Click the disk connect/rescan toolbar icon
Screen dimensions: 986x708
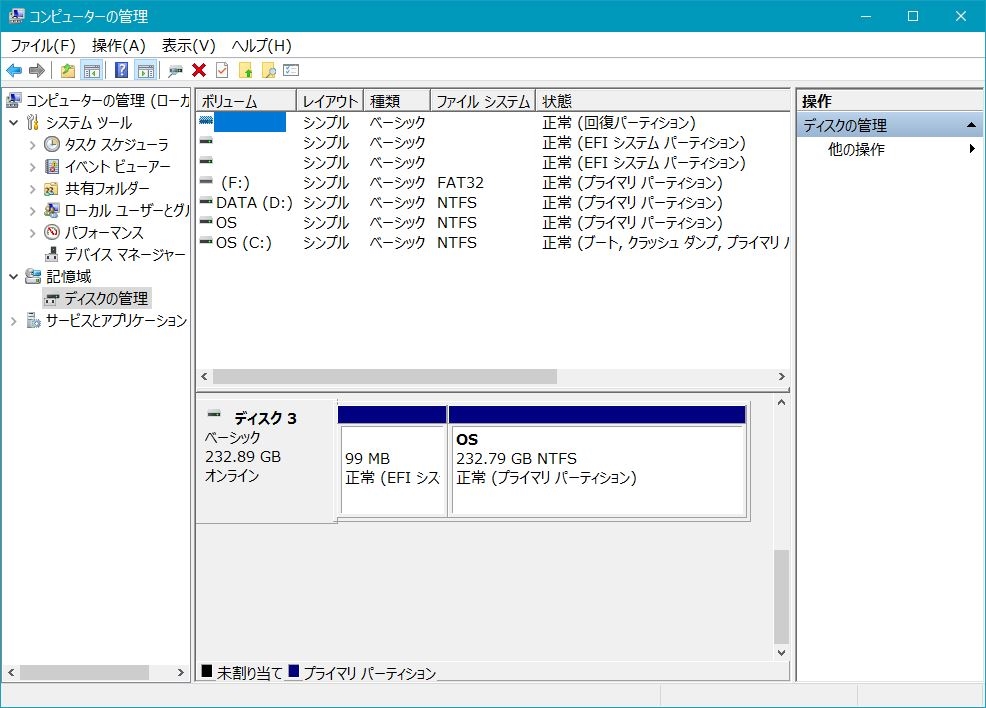[175, 70]
